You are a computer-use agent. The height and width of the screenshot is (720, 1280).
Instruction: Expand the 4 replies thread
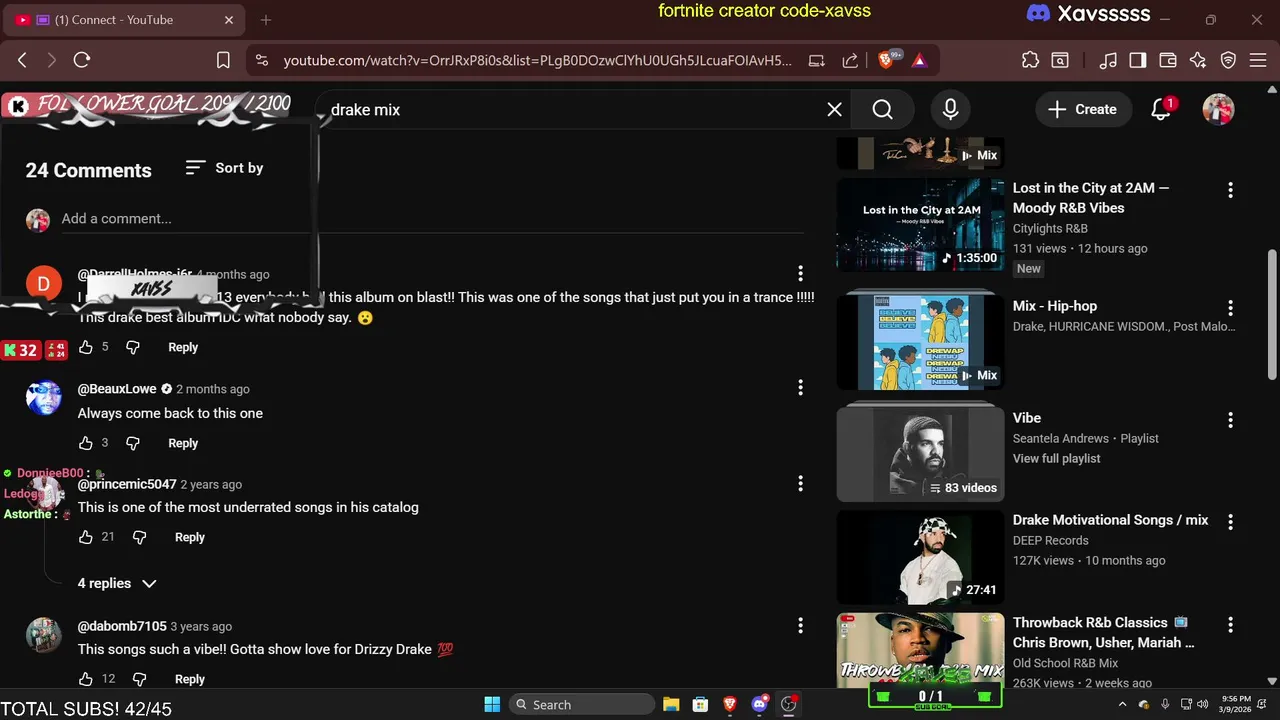click(117, 583)
